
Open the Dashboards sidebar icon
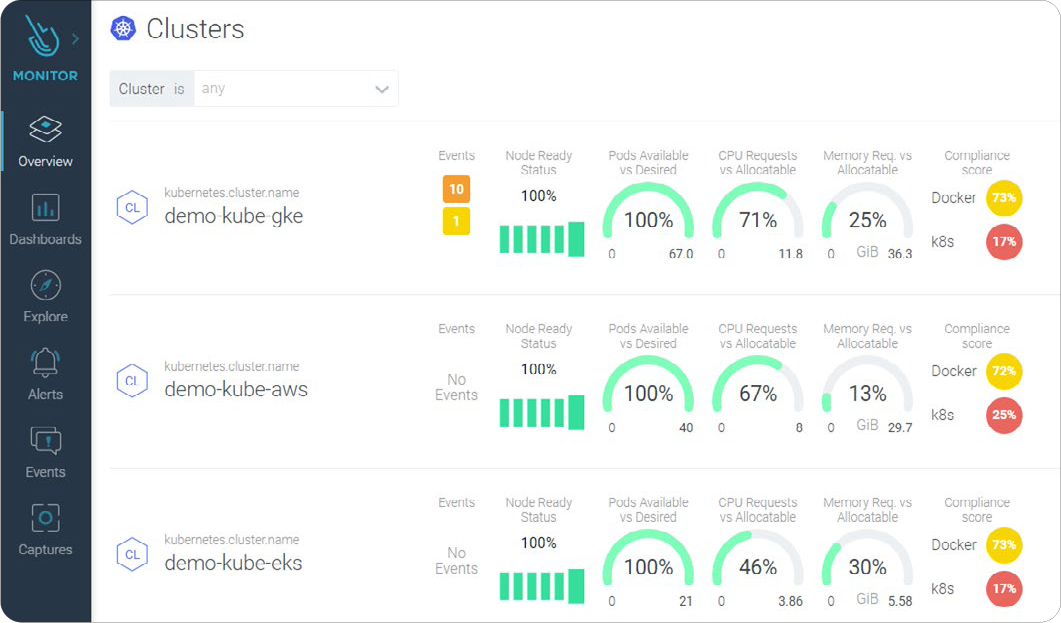click(x=45, y=207)
